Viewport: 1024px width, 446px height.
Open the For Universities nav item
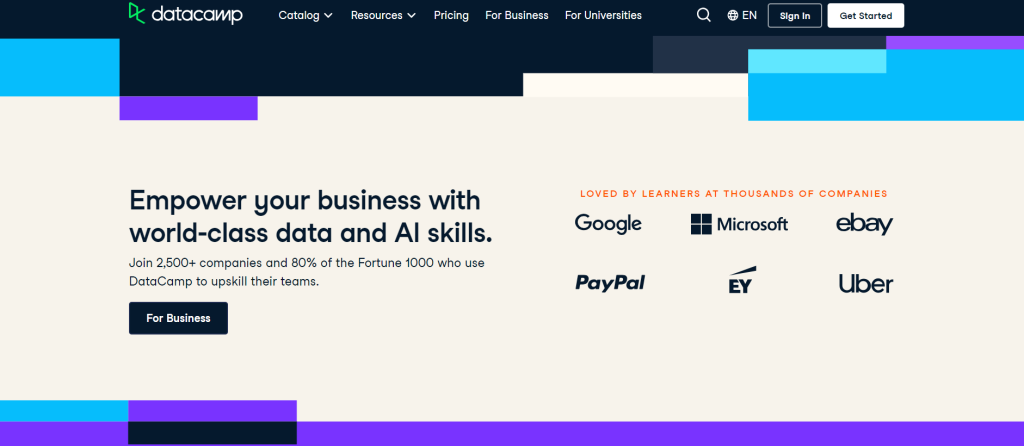(603, 15)
